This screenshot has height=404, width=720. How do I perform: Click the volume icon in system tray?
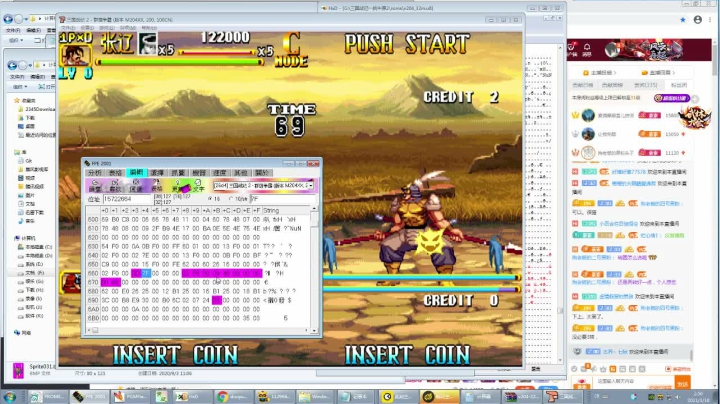click(x=677, y=397)
